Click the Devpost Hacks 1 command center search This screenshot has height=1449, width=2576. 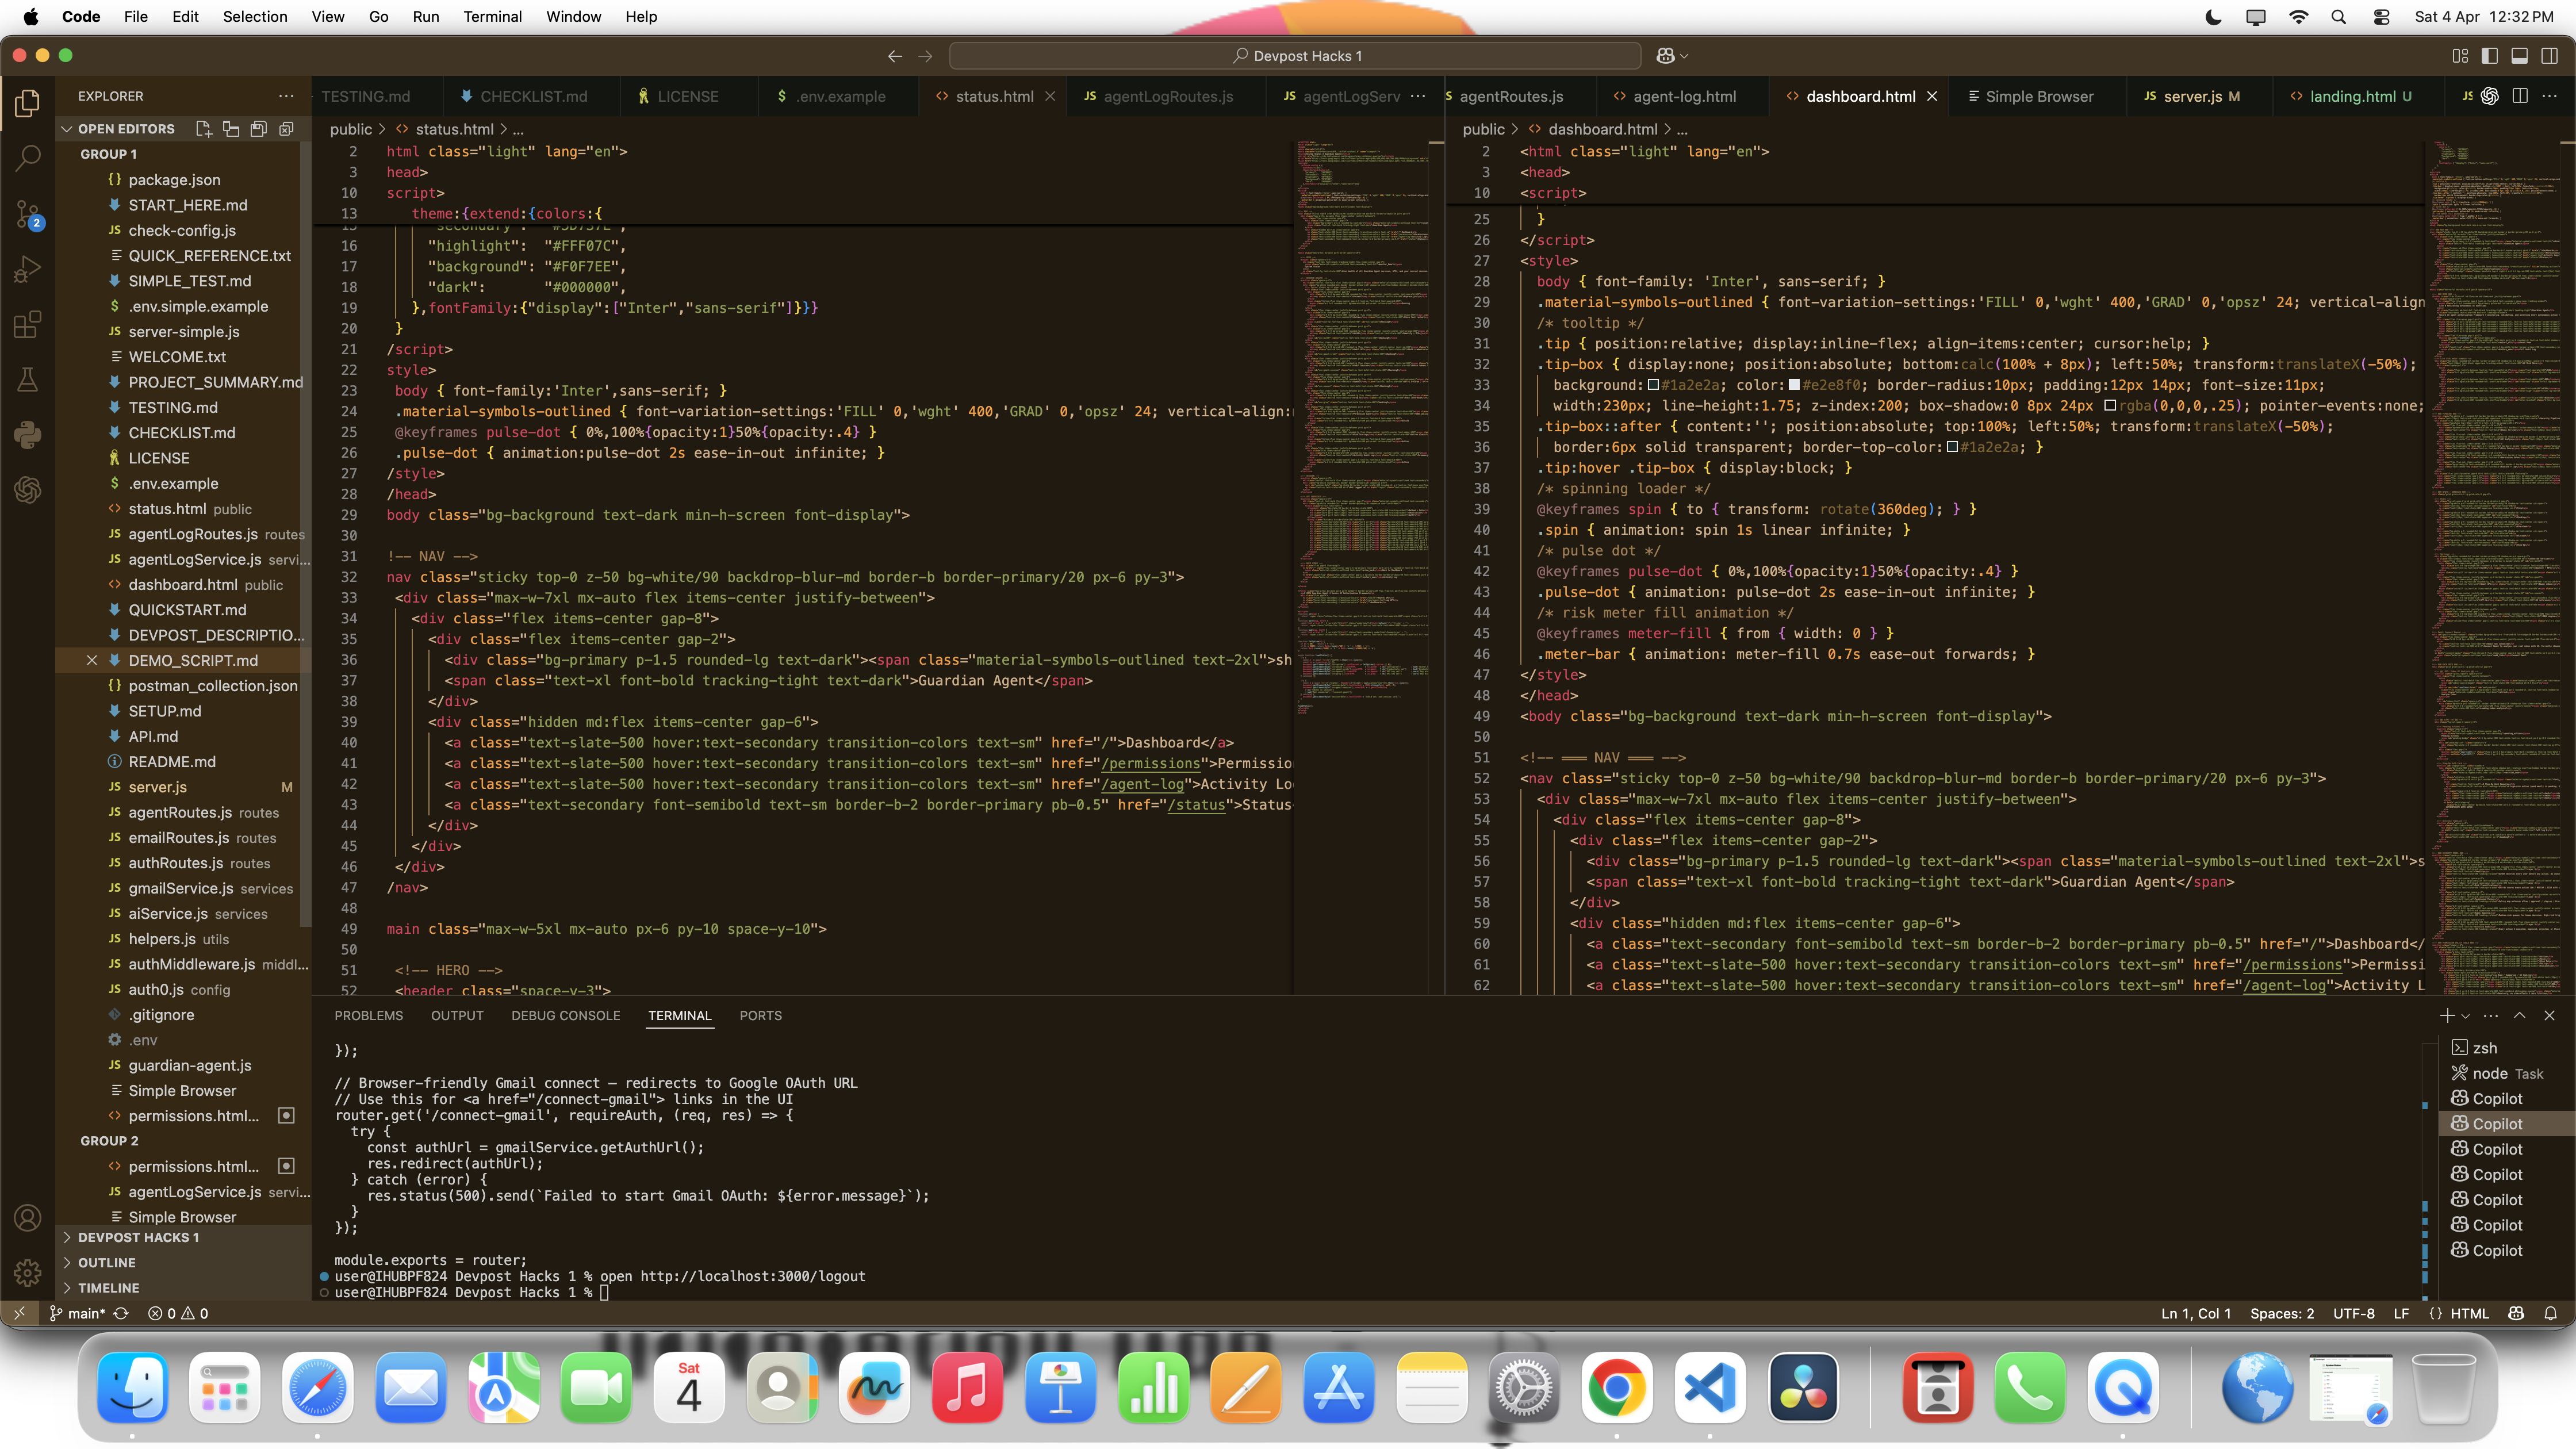tap(1295, 56)
